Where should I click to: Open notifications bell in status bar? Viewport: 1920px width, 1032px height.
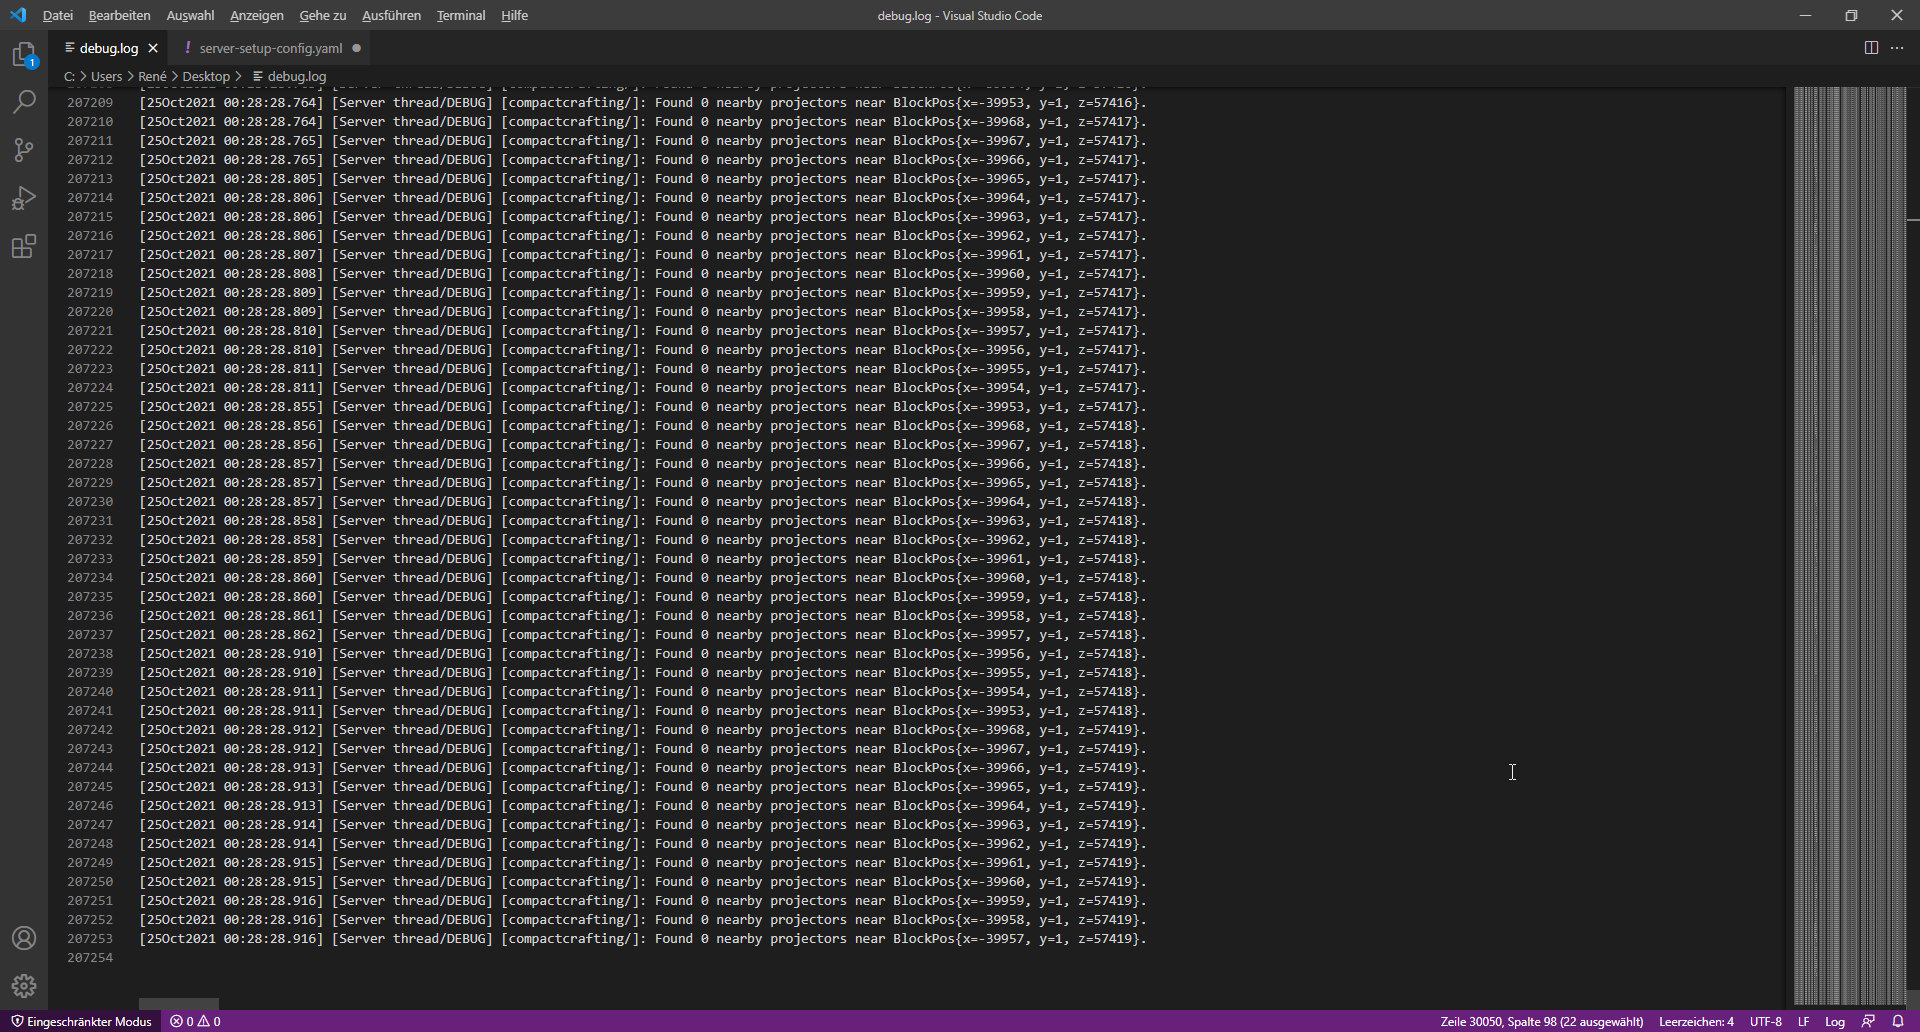[1898, 1021]
